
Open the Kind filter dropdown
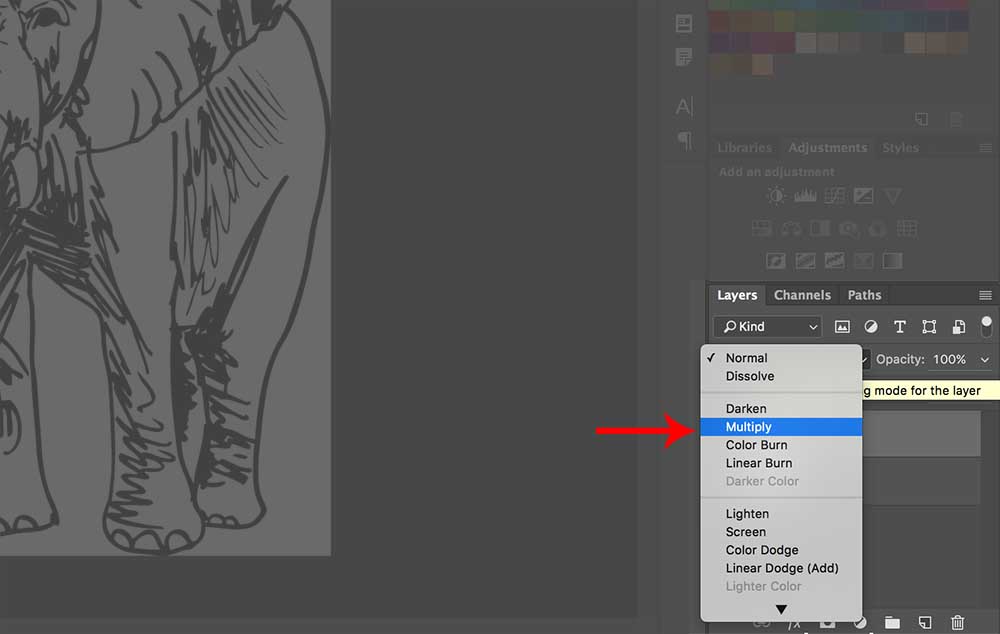click(768, 326)
